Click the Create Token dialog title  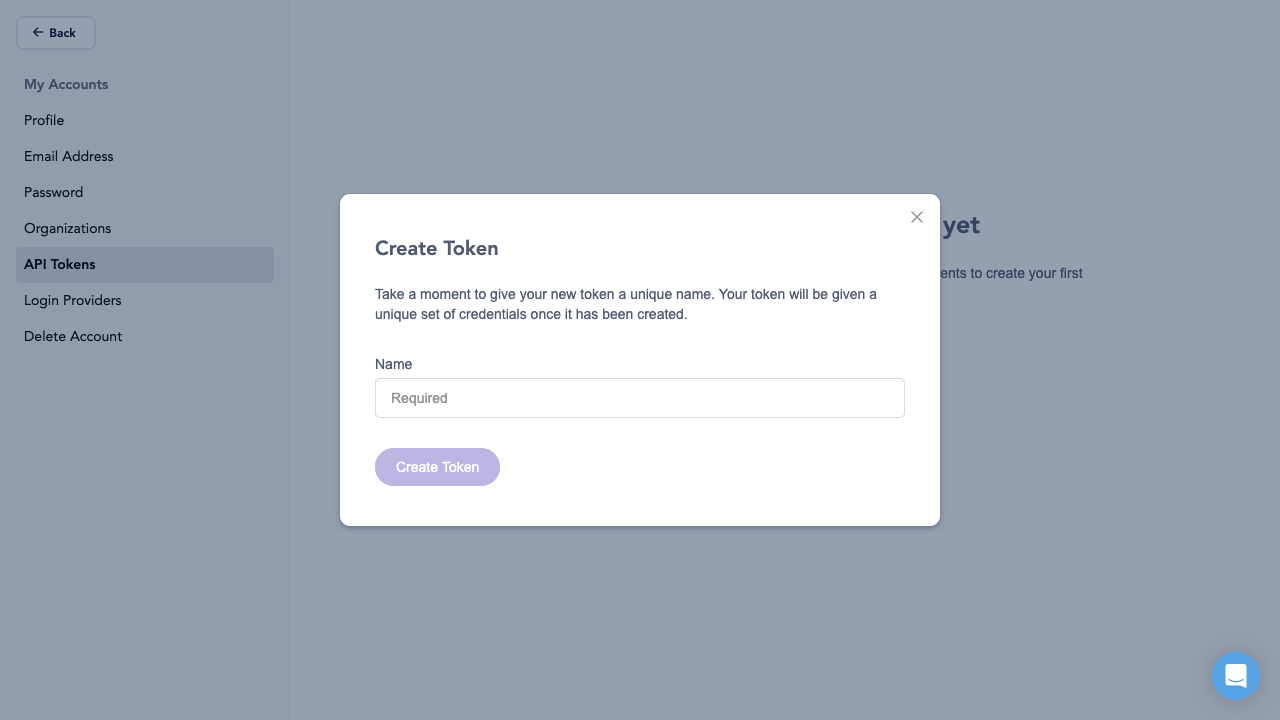436,248
